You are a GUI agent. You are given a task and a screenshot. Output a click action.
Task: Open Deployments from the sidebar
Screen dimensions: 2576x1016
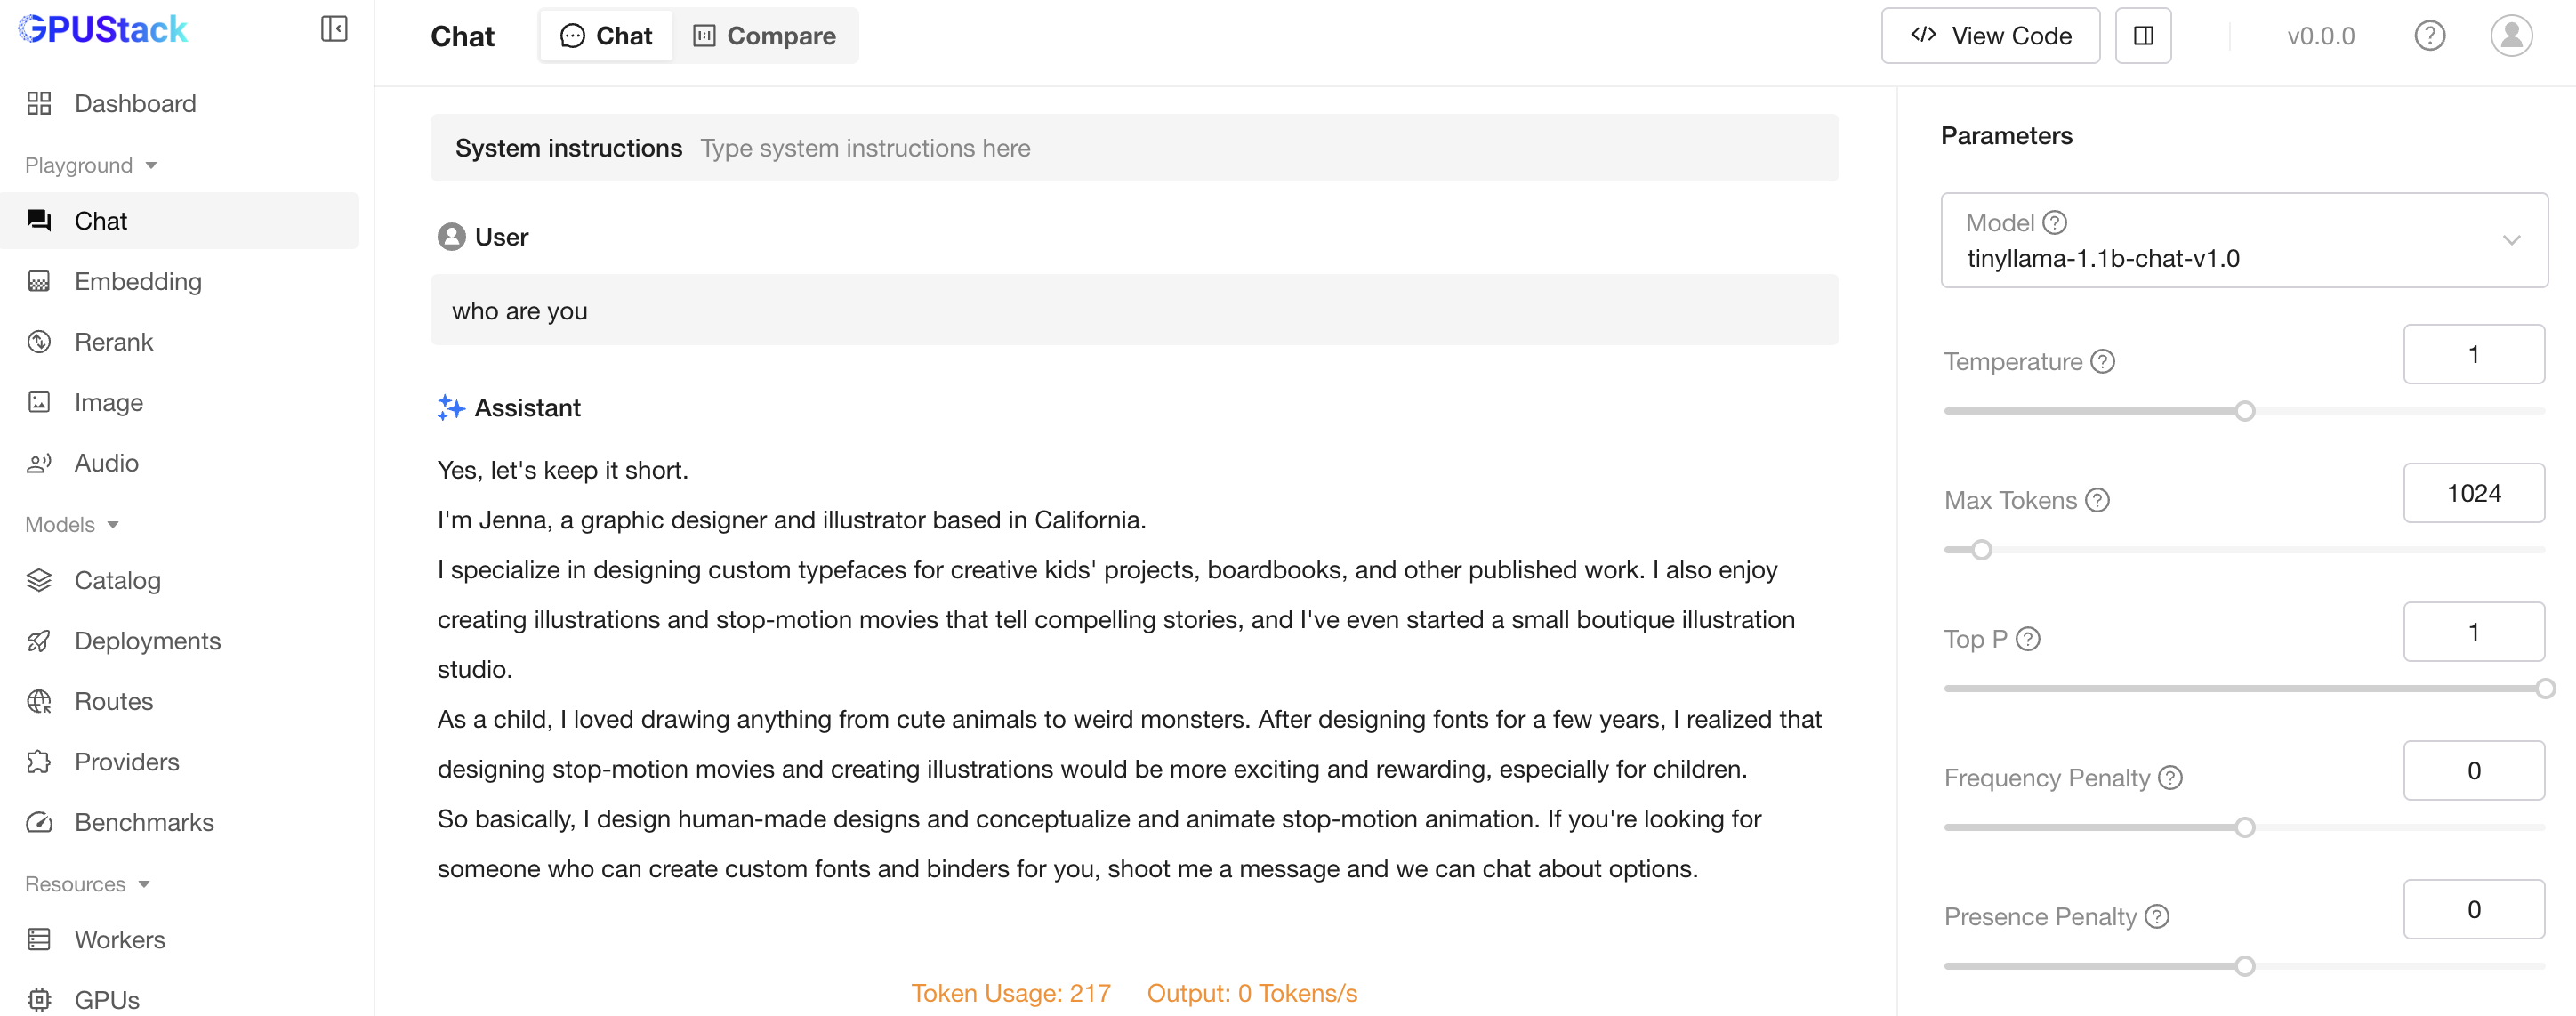[147, 641]
